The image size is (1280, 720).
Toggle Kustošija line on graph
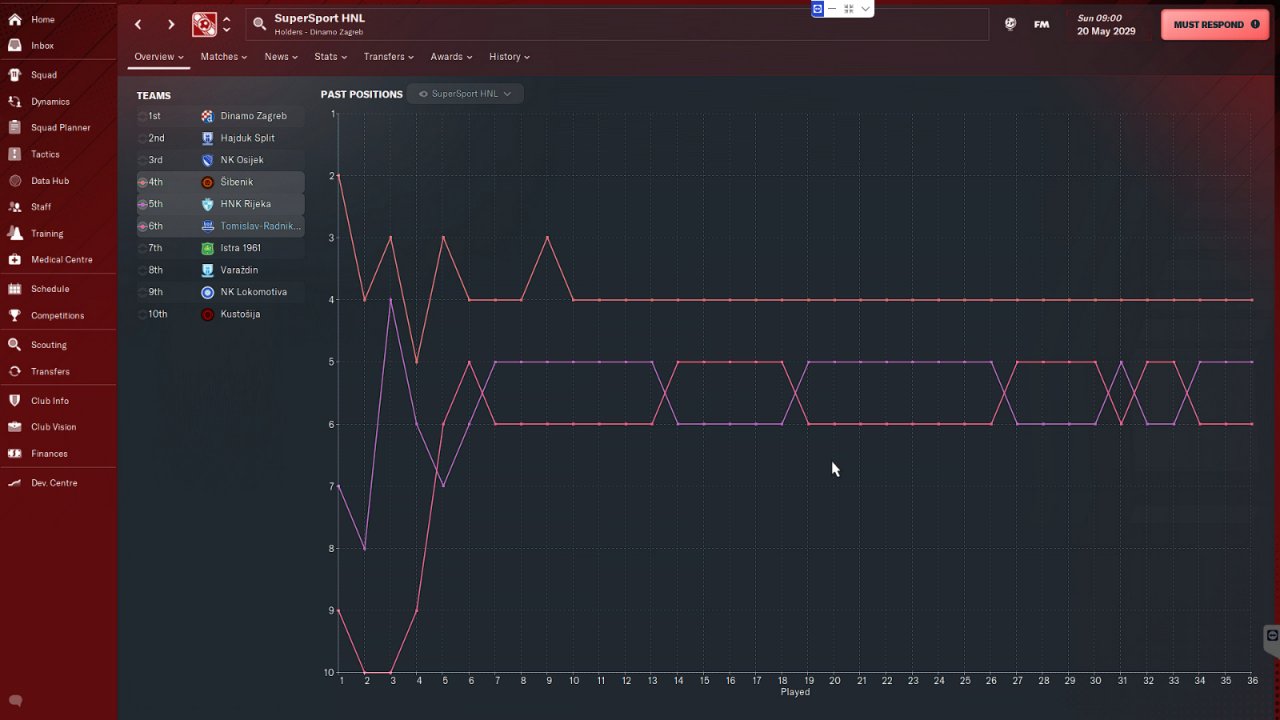click(x=142, y=314)
